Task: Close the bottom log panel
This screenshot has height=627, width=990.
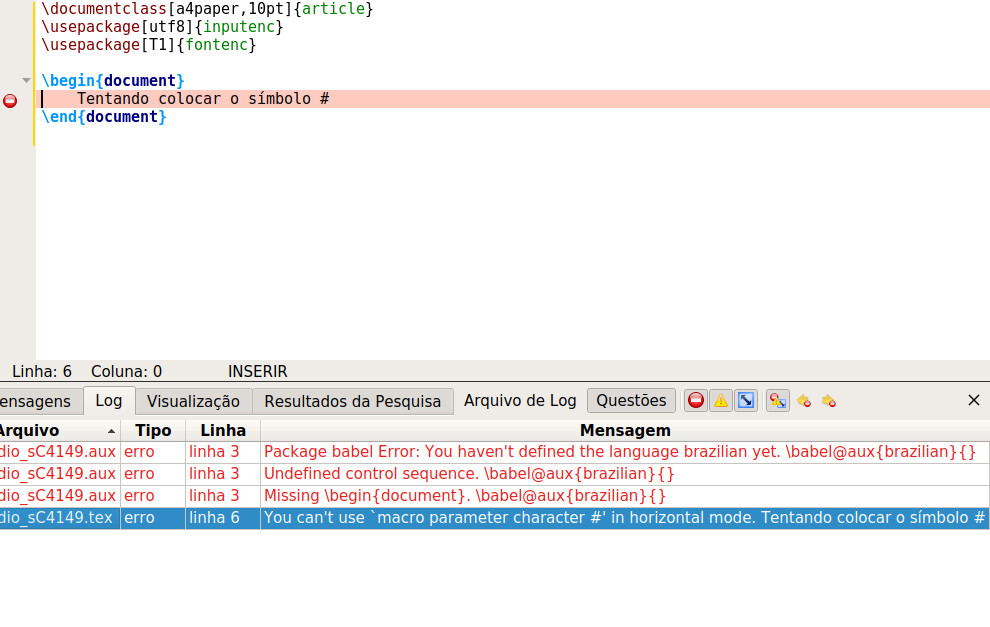Action: tap(974, 400)
